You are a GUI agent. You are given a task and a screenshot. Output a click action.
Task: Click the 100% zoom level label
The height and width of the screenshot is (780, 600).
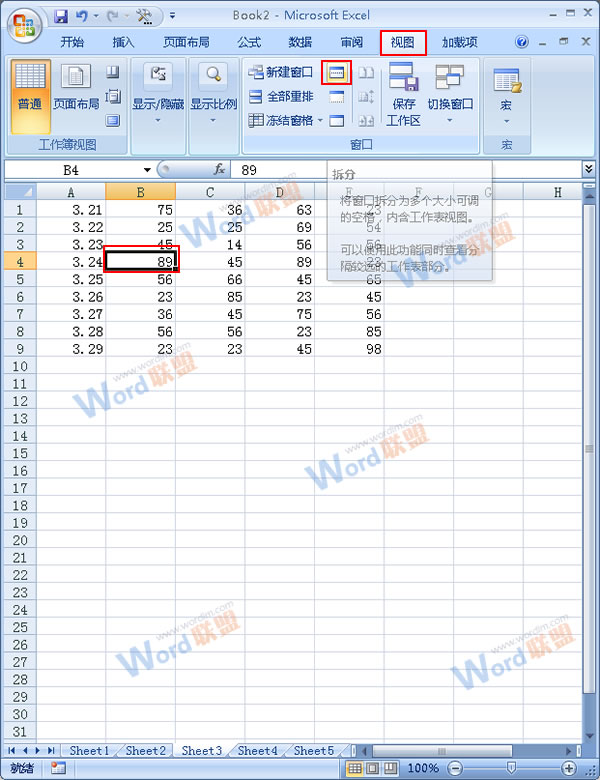[423, 768]
